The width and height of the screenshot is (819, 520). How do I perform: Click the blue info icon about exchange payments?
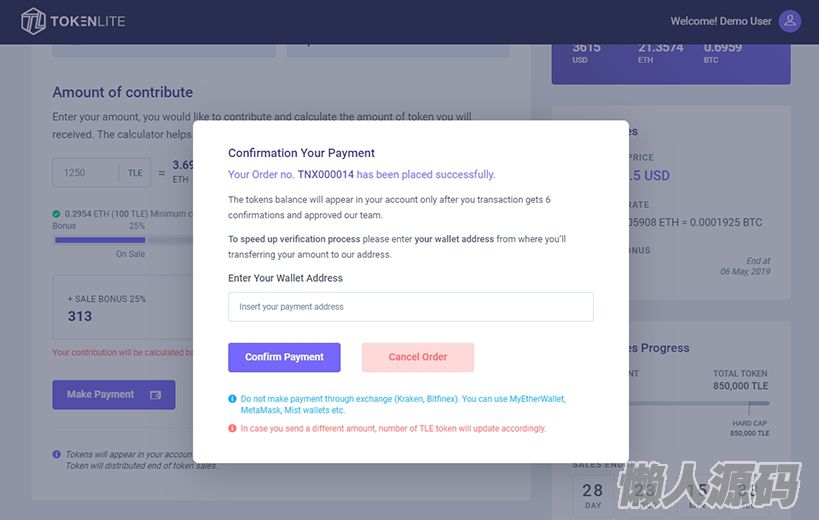coord(233,399)
